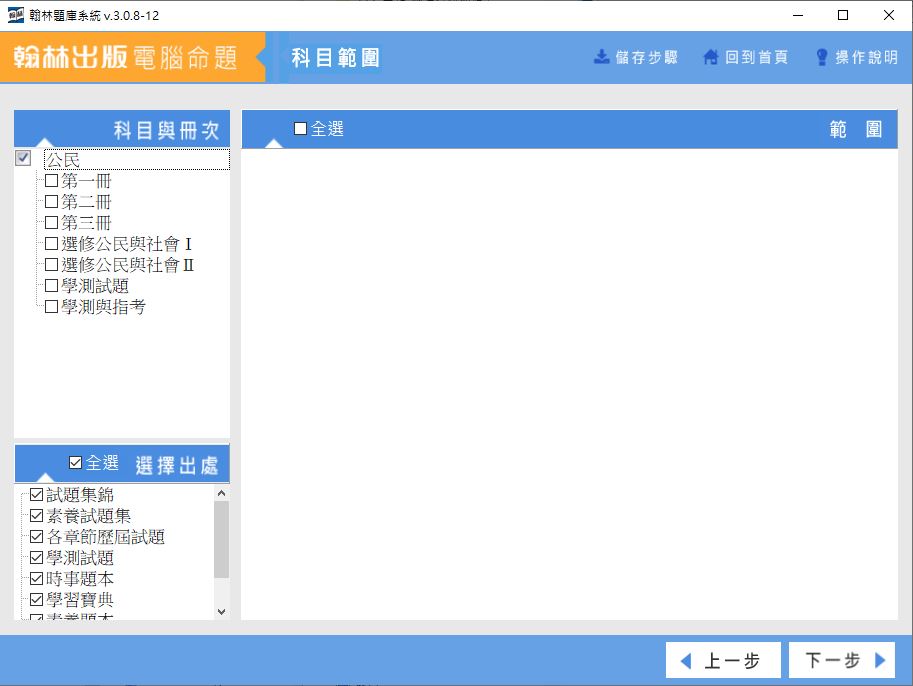Click the 翰林出版電腦命題 logo
Viewport: 913px width, 686px height.
point(125,57)
